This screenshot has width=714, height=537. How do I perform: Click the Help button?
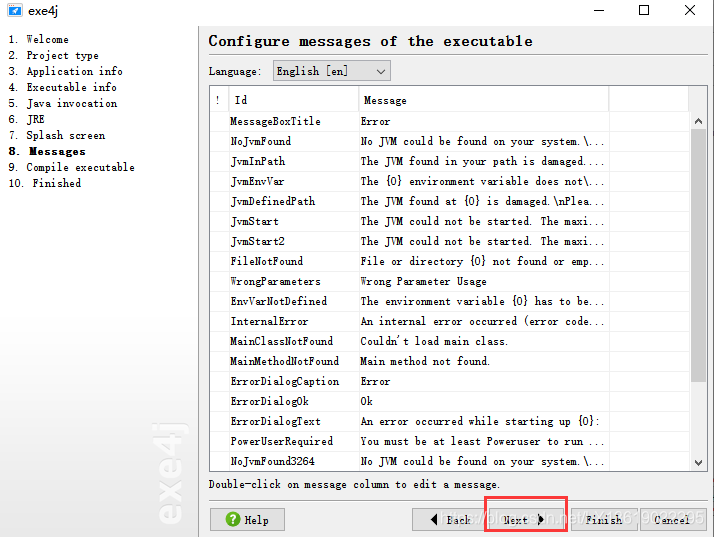(247, 520)
